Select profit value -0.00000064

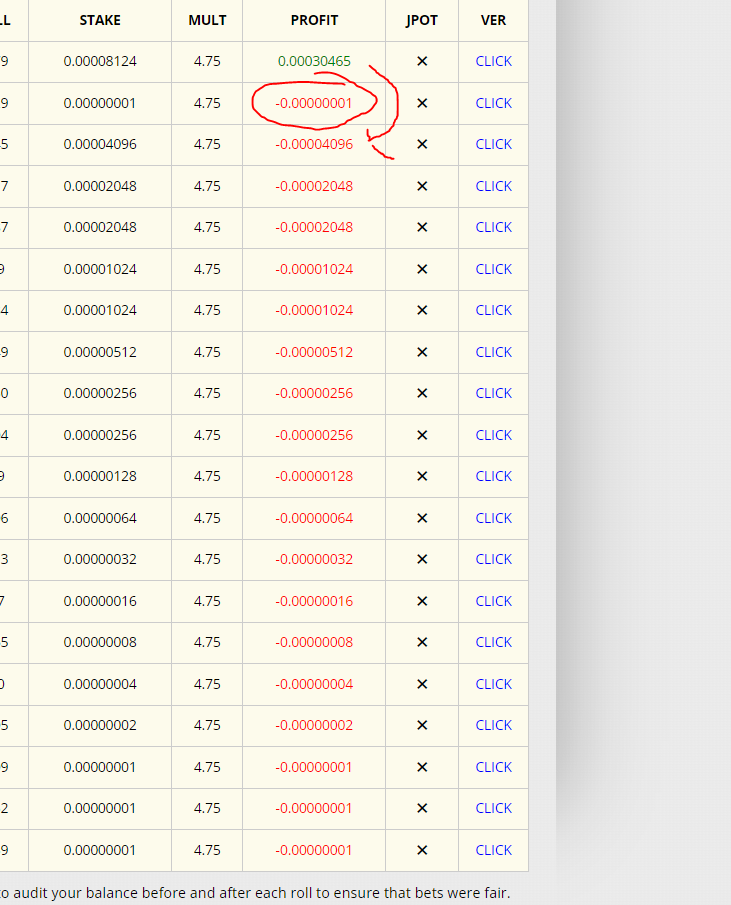pyautogui.click(x=314, y=518)
